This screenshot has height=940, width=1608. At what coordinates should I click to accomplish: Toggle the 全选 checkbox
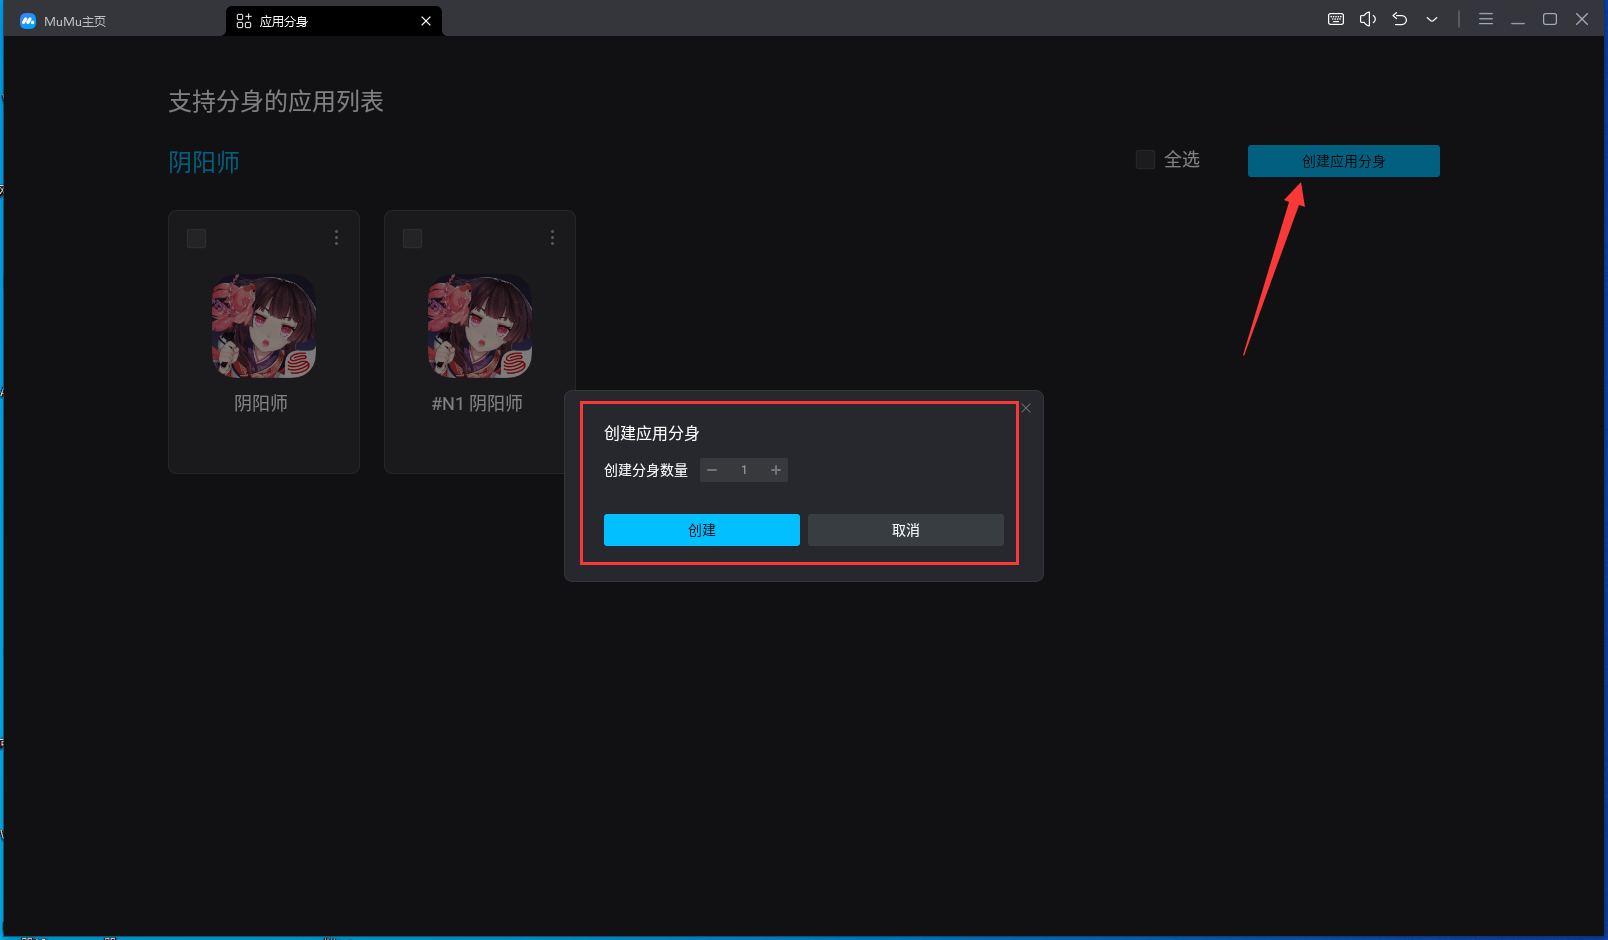tap(1146, 160)
